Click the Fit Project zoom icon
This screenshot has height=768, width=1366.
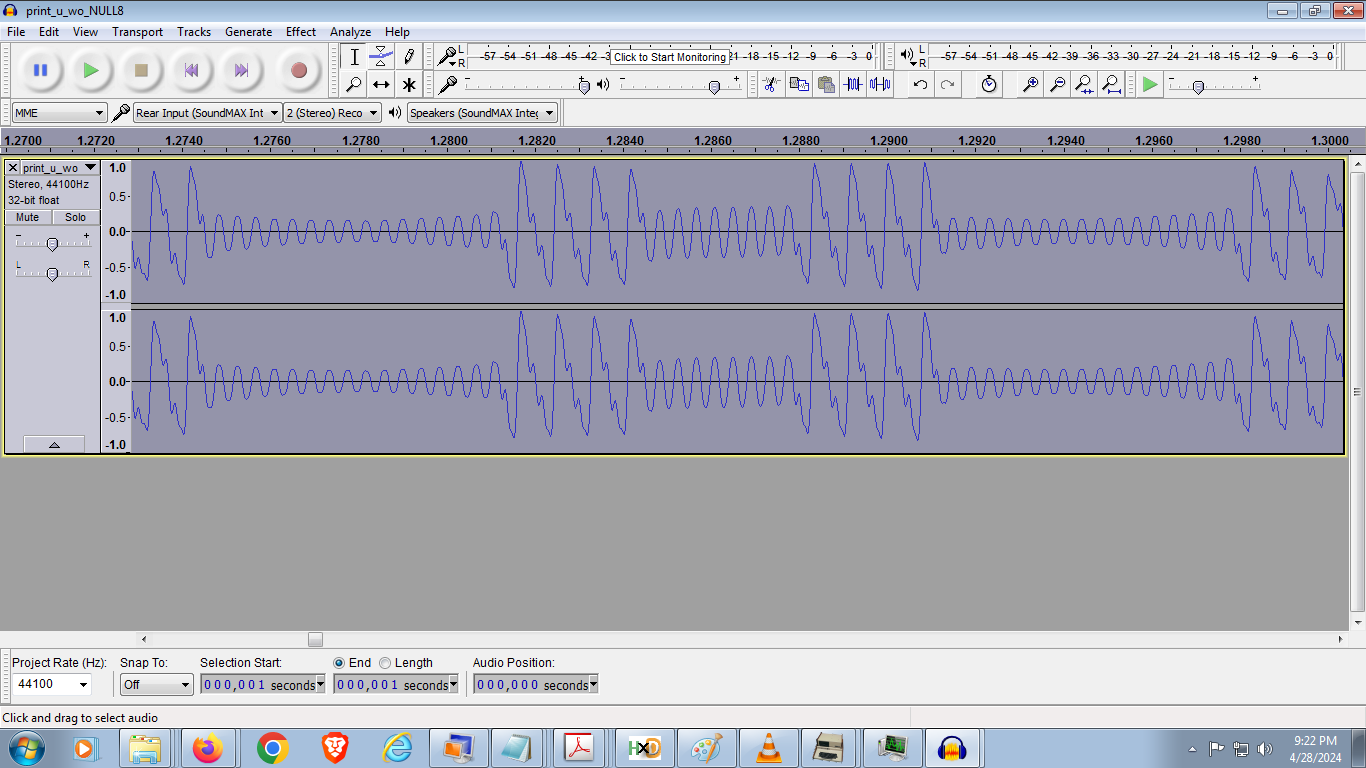[x=1111, y=84]
